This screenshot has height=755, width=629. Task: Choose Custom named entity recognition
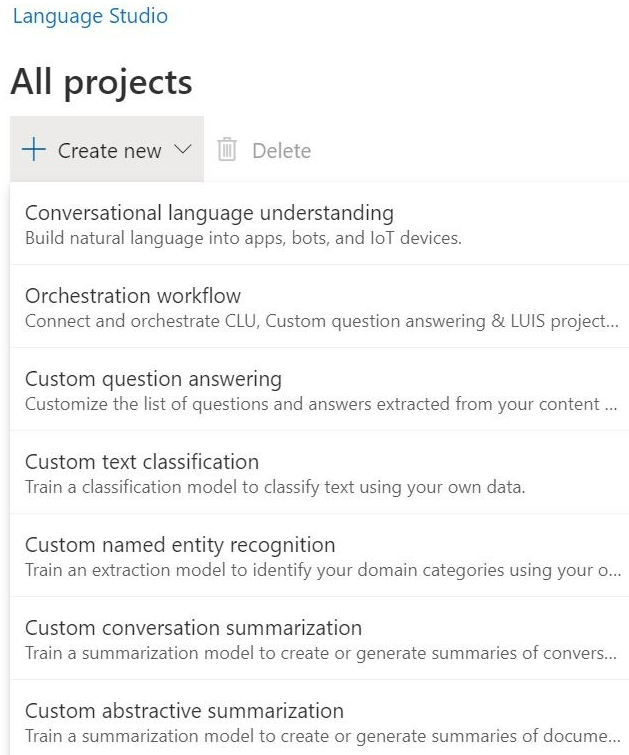tap(180, 545)
